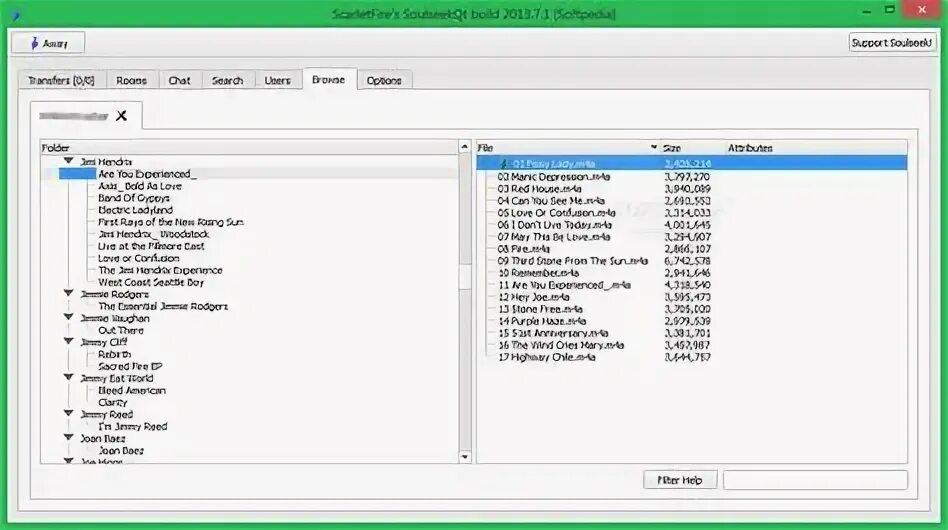Open the Band Of Gypsys folder

pos(134,198)
